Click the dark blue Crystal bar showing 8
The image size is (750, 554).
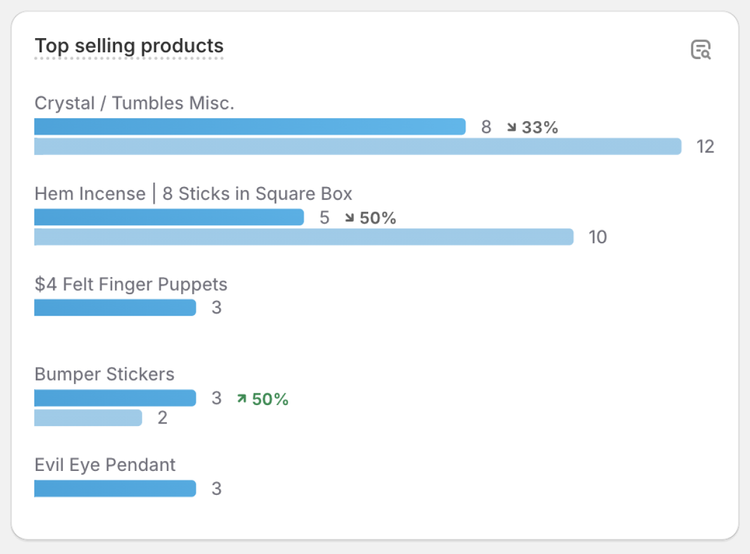(250, 127)
